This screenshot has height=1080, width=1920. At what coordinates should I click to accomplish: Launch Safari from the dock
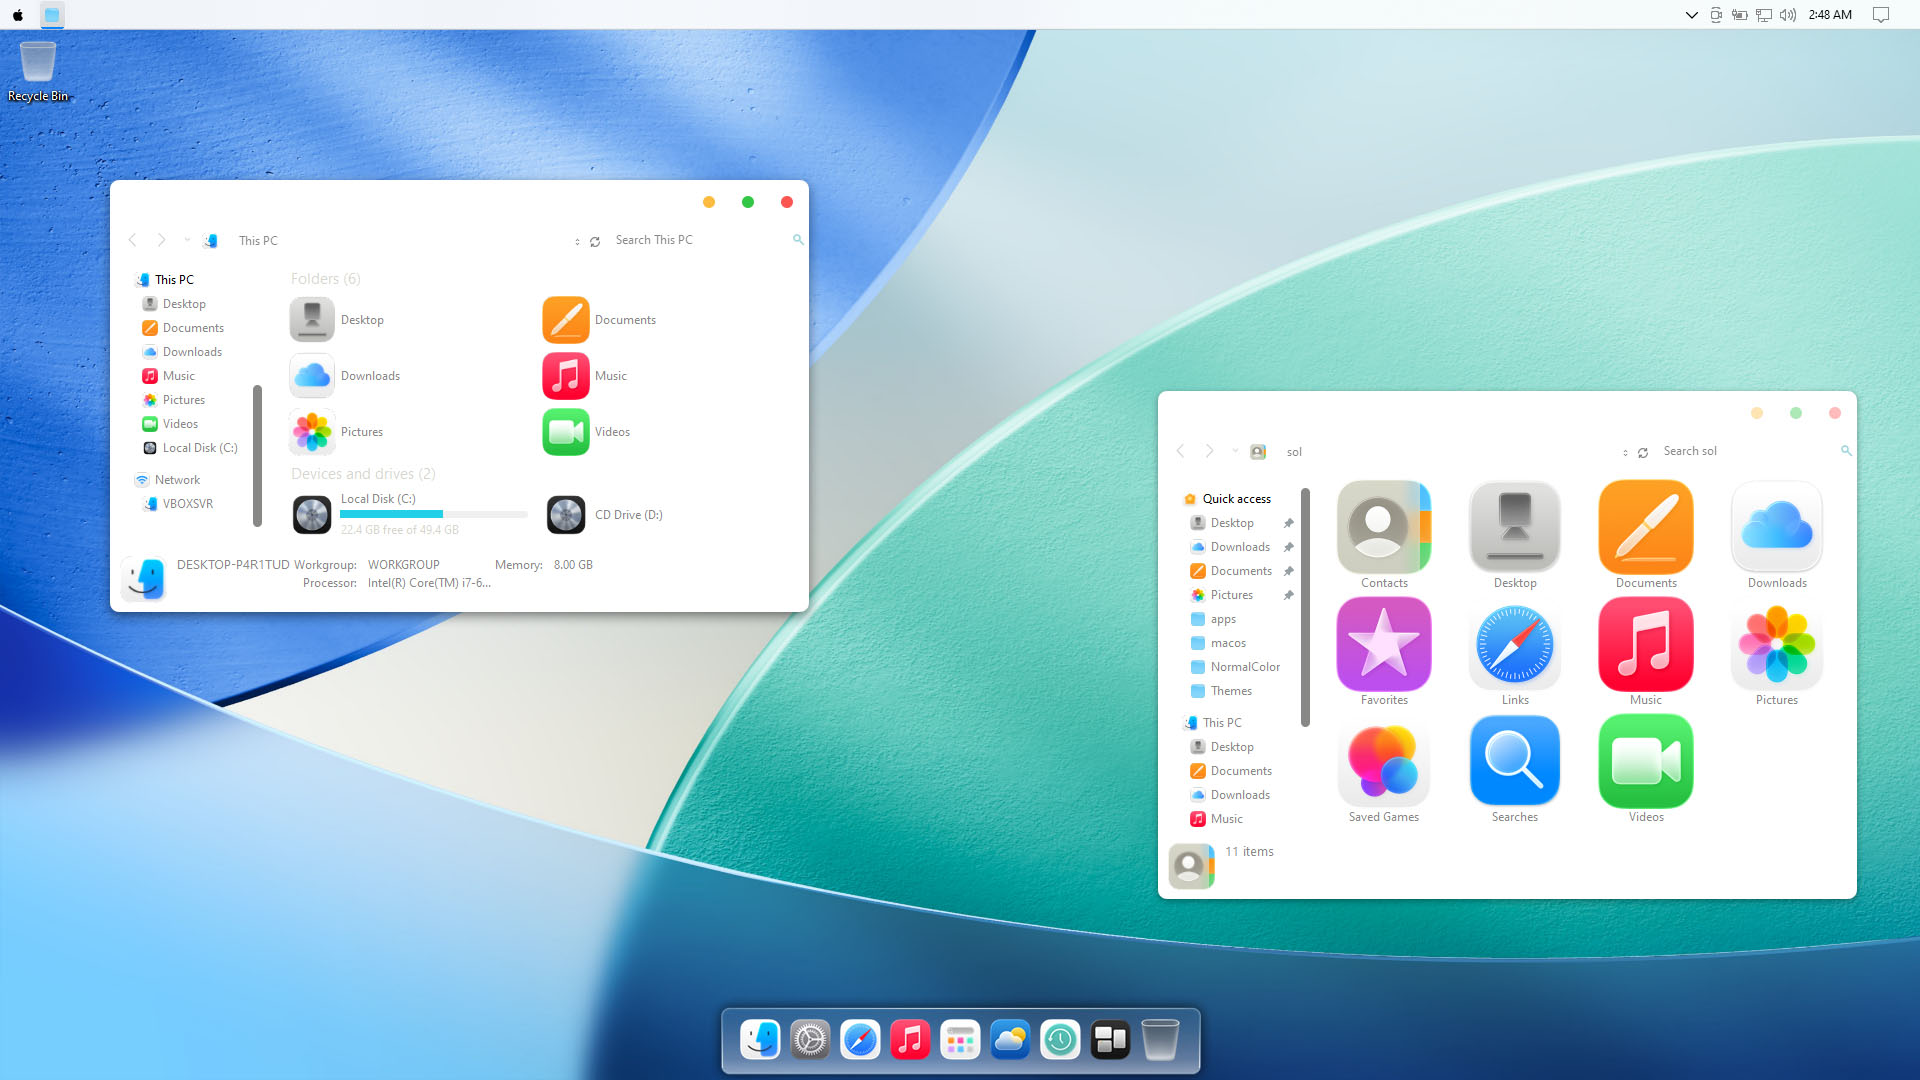click(x=860, y=1040)
